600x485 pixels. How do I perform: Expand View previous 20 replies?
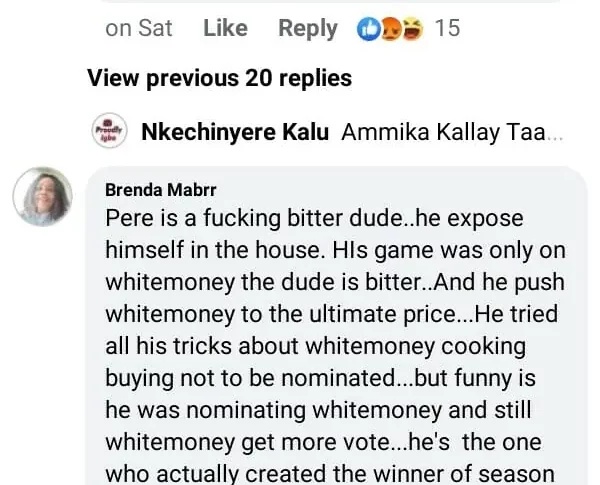(219, 78)
